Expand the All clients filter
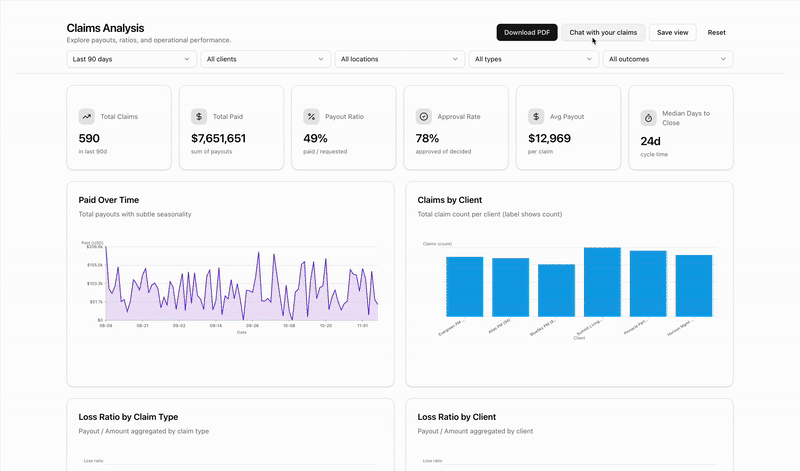The image size is (800, 471). tap(265, 59)
